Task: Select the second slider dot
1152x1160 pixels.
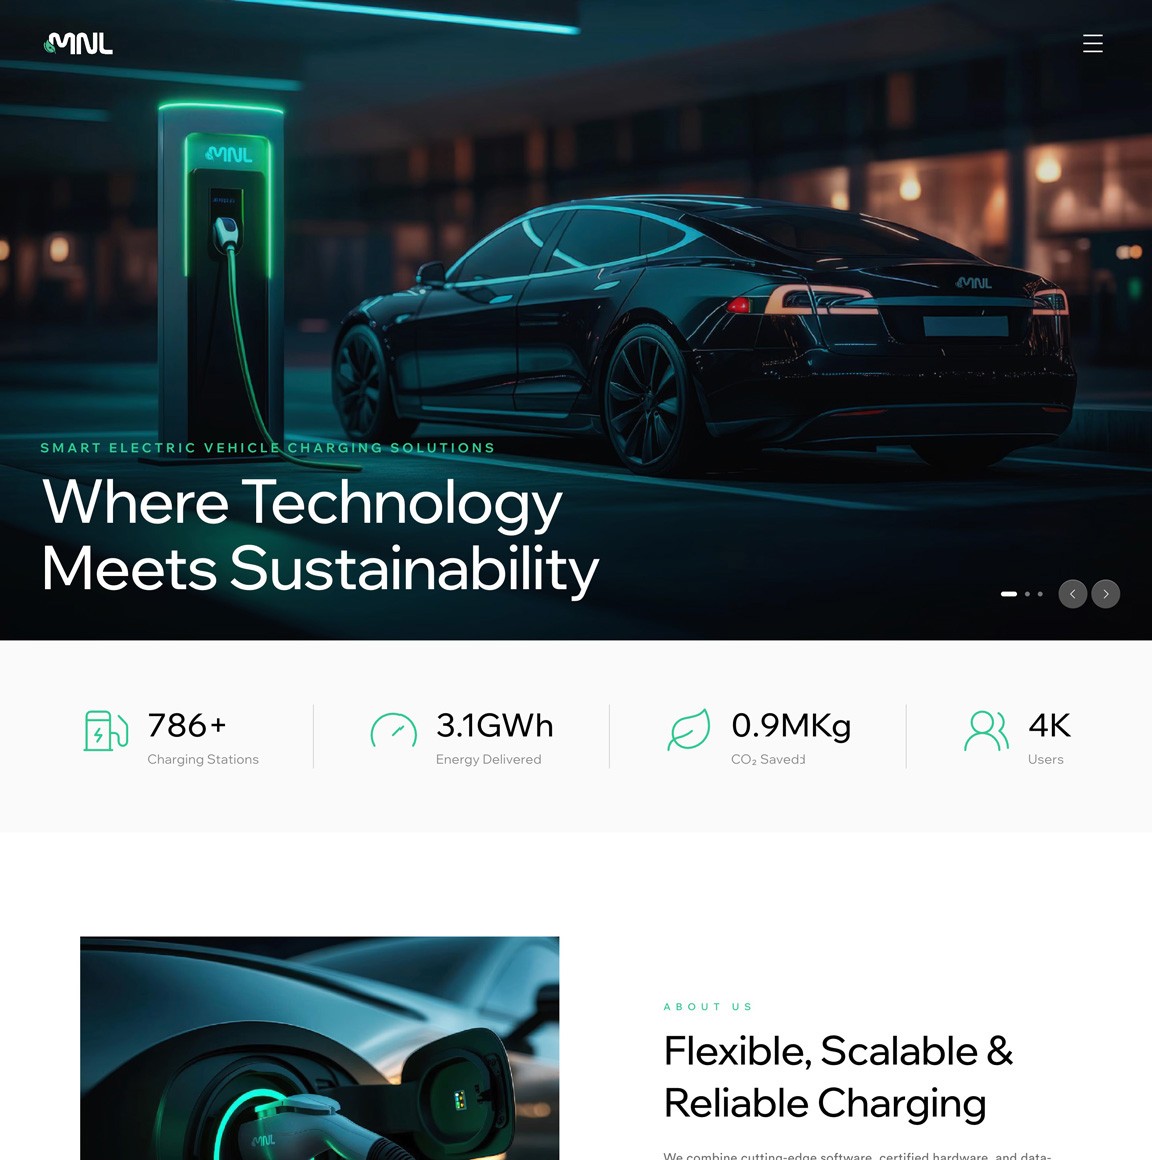Action: 1027,594
